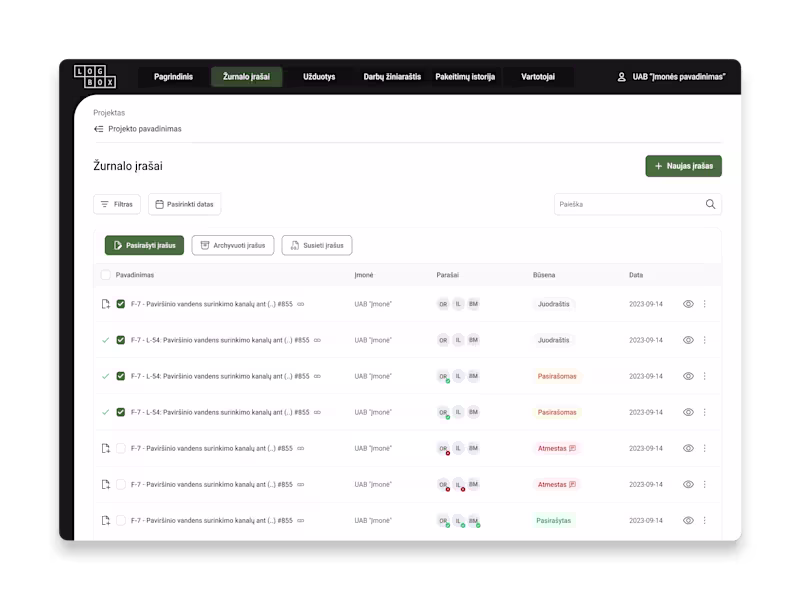Toggle the select-all checkbox in header

pyautogui.click(x=106, y=275)
